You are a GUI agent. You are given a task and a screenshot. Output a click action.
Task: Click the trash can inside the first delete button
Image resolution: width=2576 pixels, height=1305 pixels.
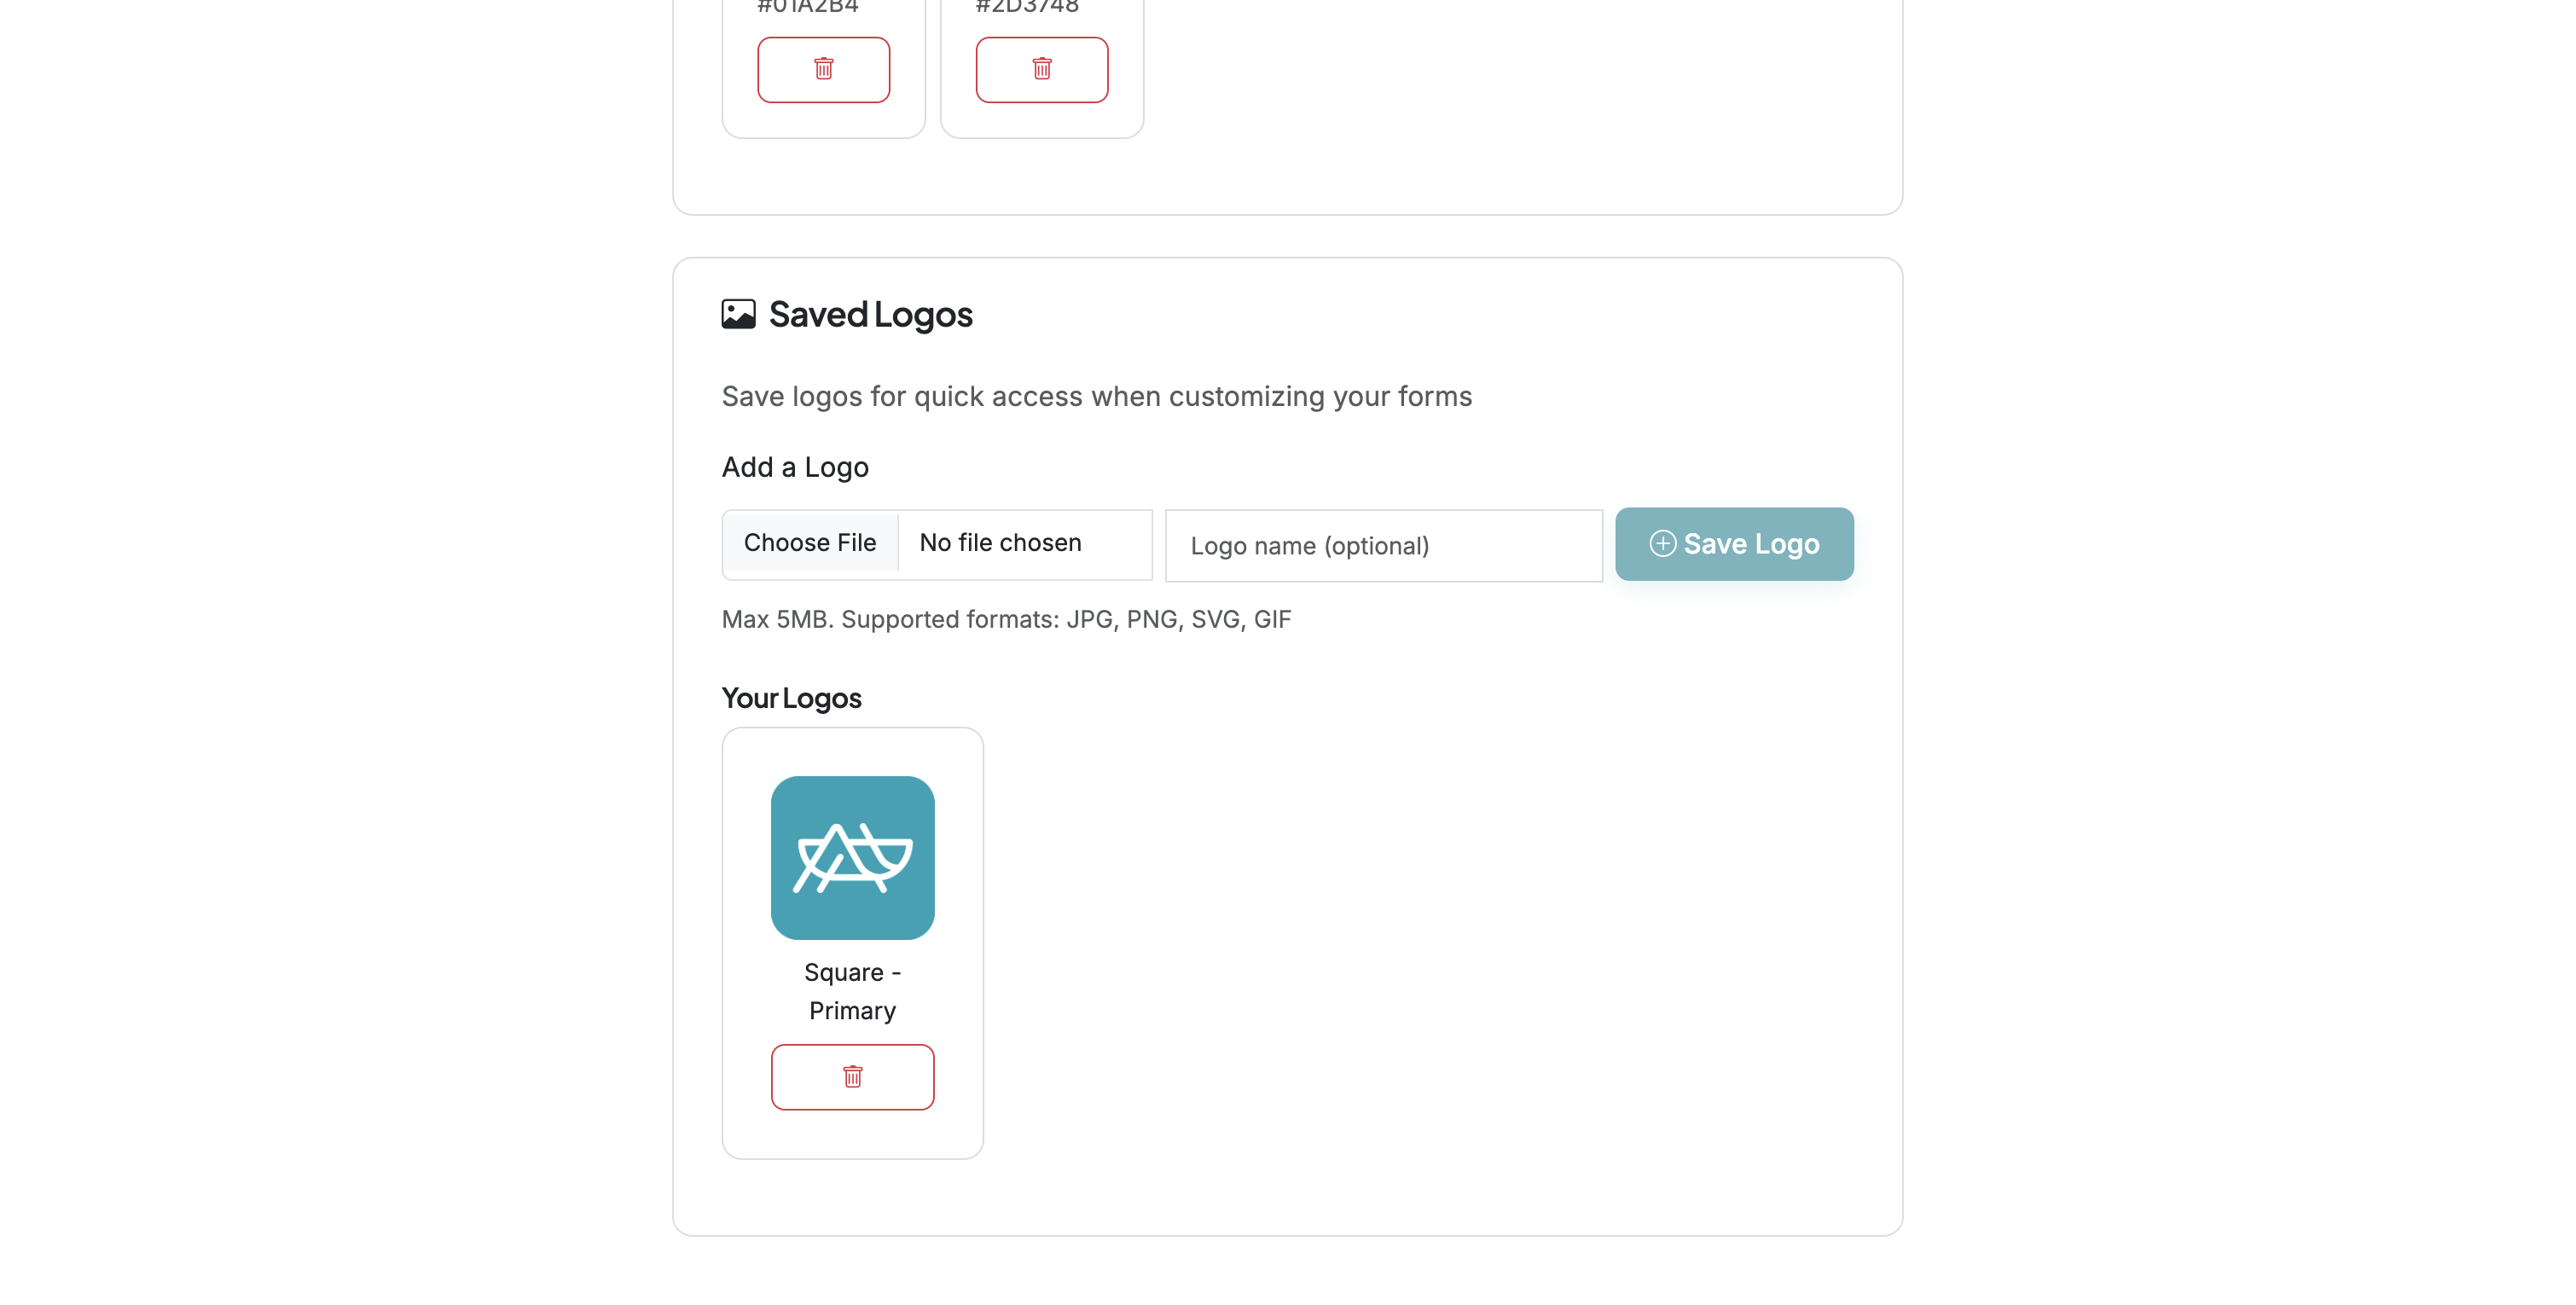click(x=823, y=68)
